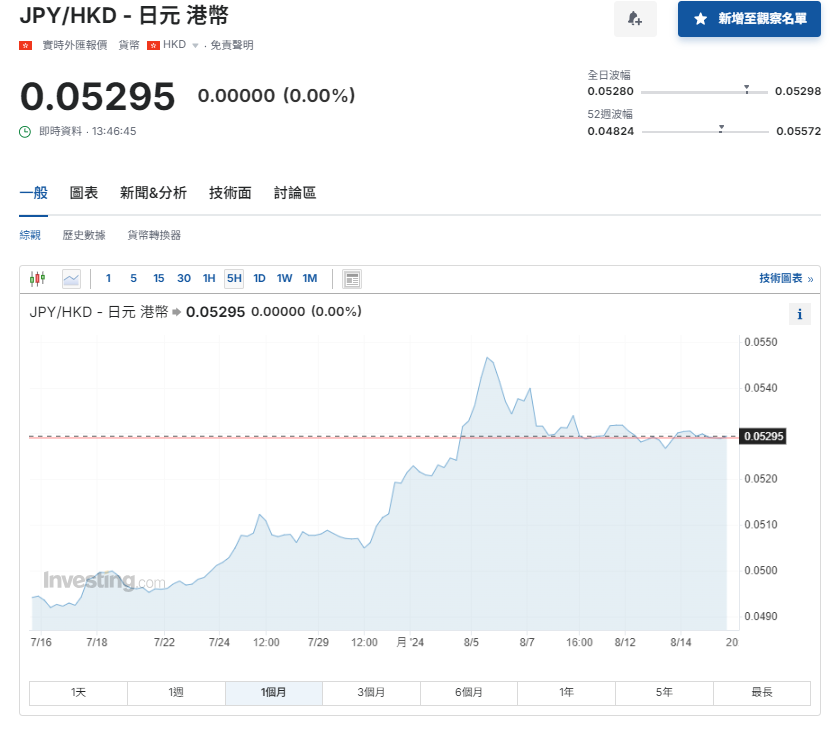Open the chart info icon
Screen dimensions: 834x733
(799, 313)
